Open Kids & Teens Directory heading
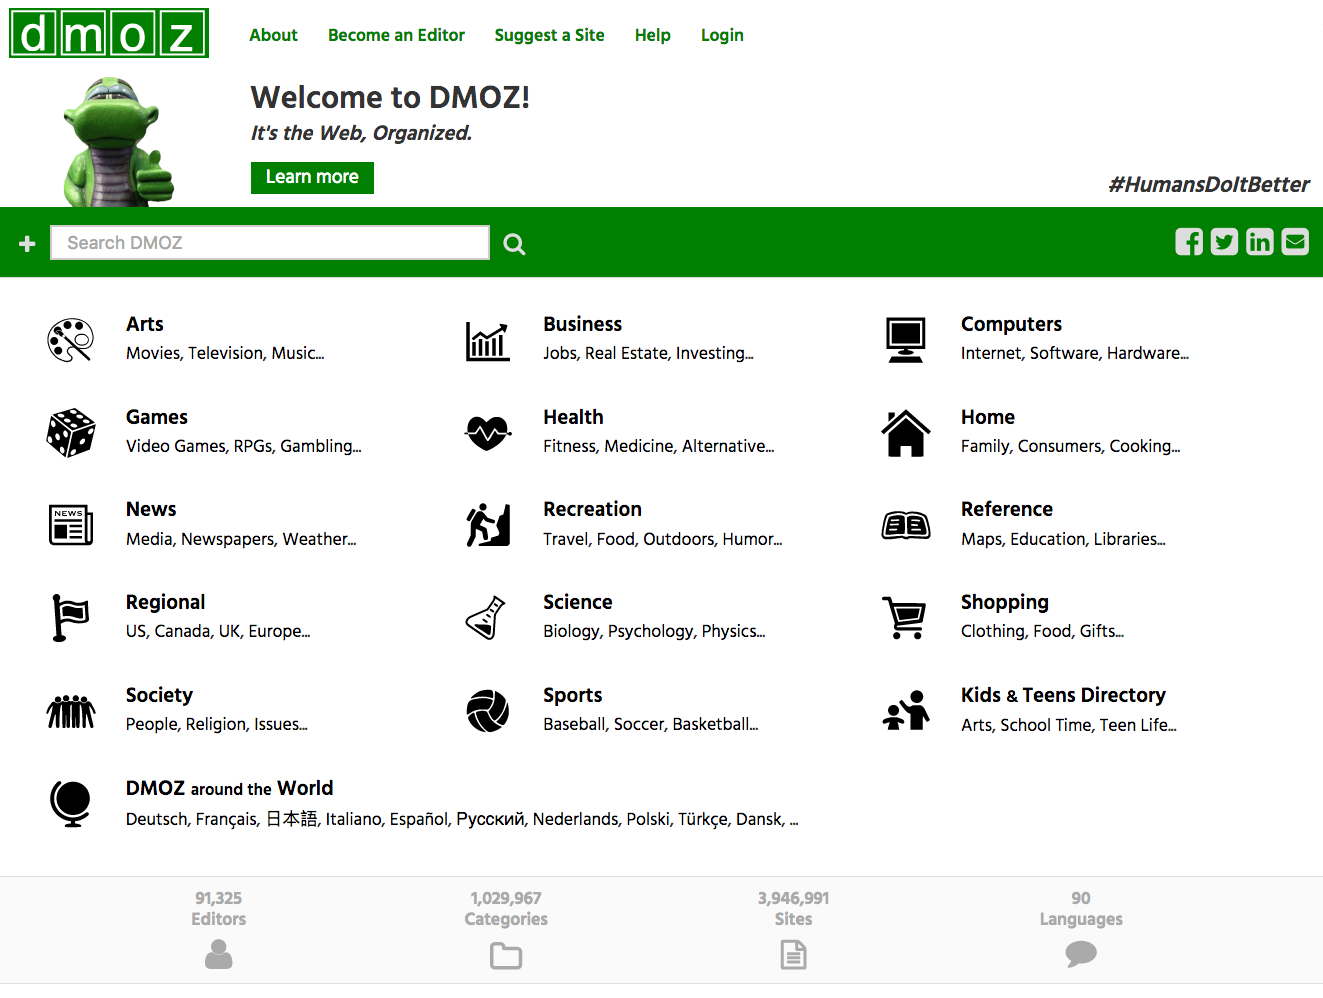The width and height of the screenshot is (1323, 998). pos(1063,695)
